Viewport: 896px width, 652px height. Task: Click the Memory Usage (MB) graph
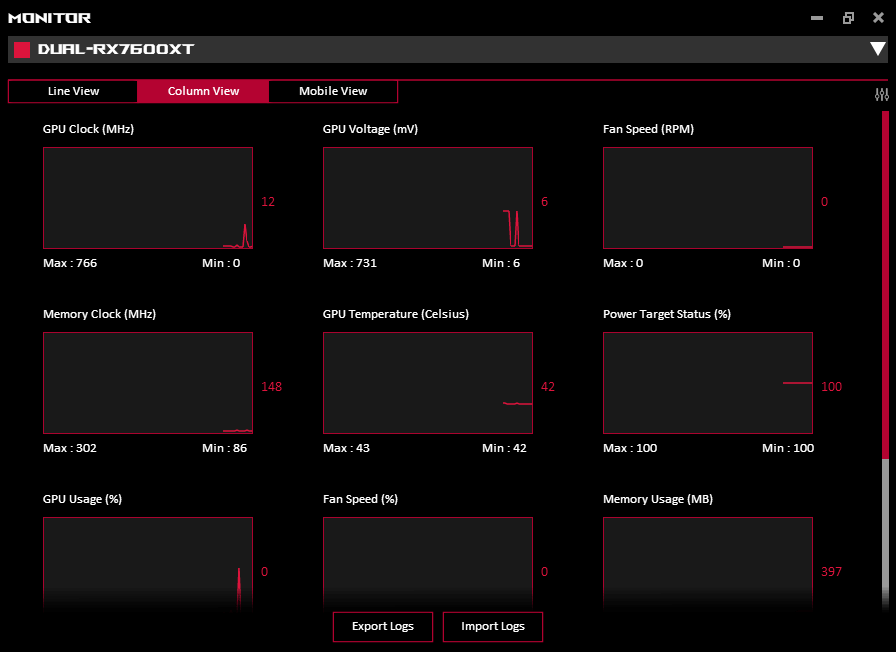click(708, 561)
